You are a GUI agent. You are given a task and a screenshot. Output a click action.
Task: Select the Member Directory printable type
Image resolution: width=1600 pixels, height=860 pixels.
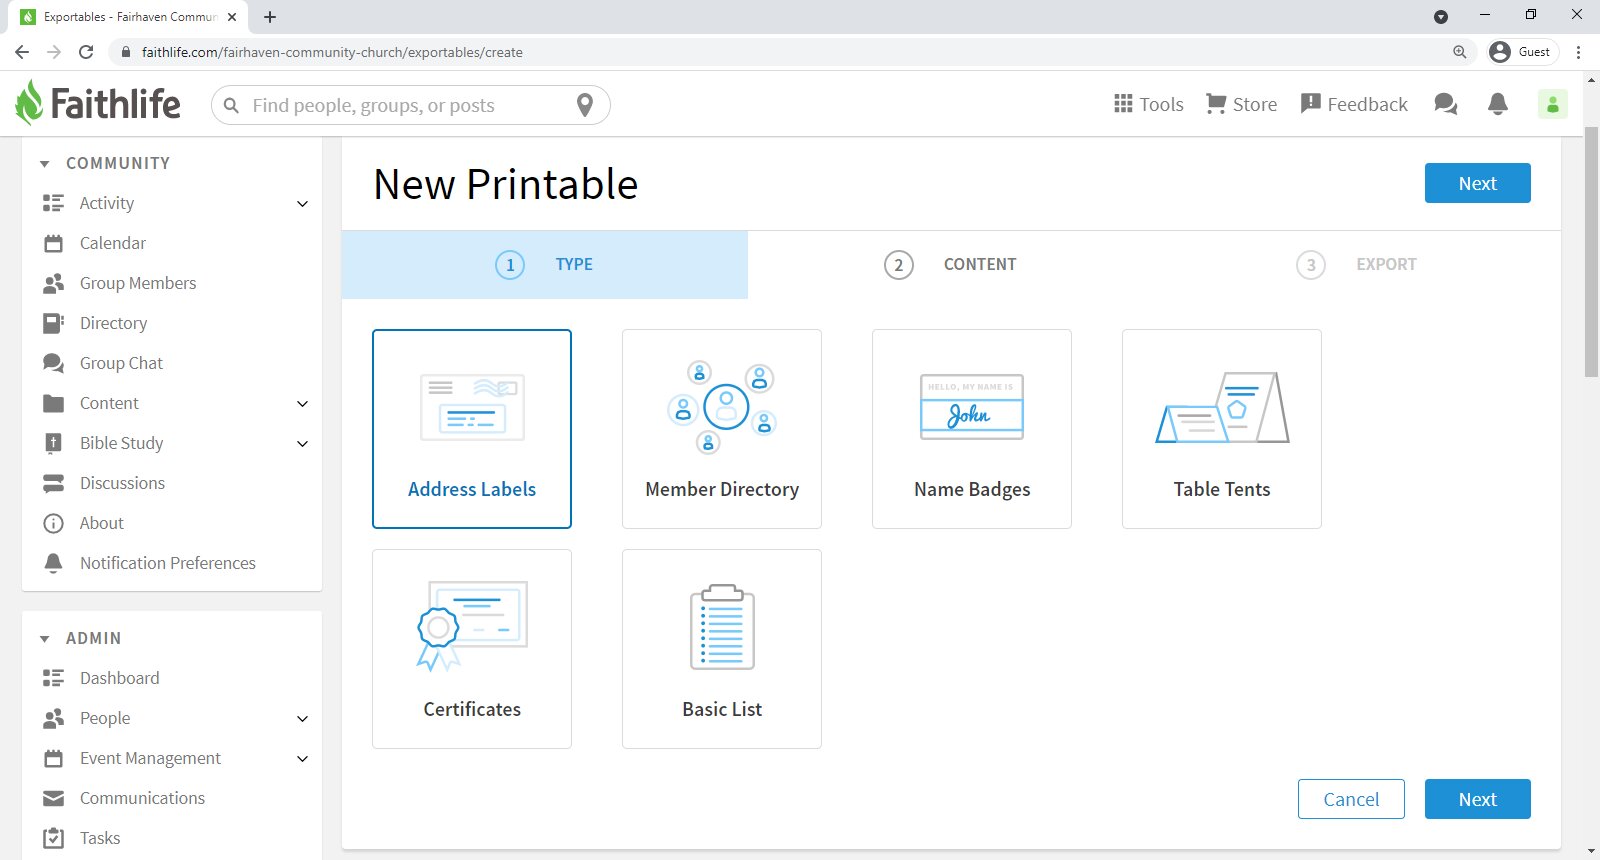(x=722, y=429)
